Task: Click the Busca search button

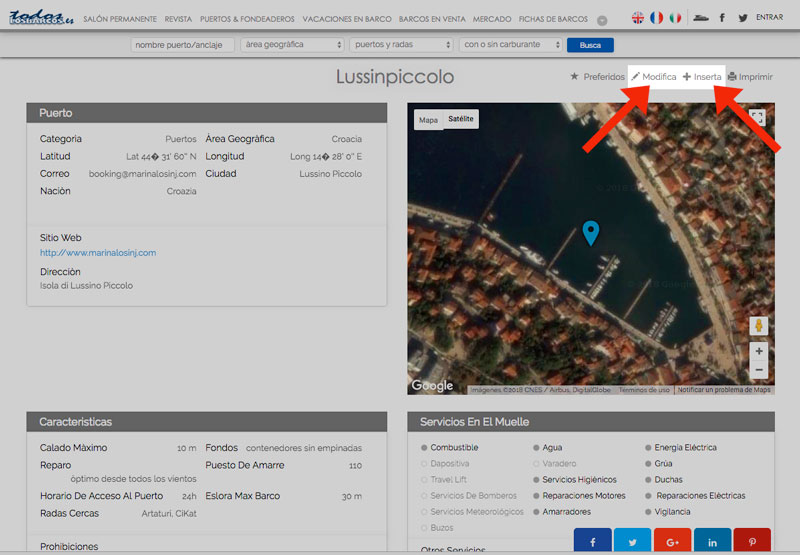Action: coord(590,45)
